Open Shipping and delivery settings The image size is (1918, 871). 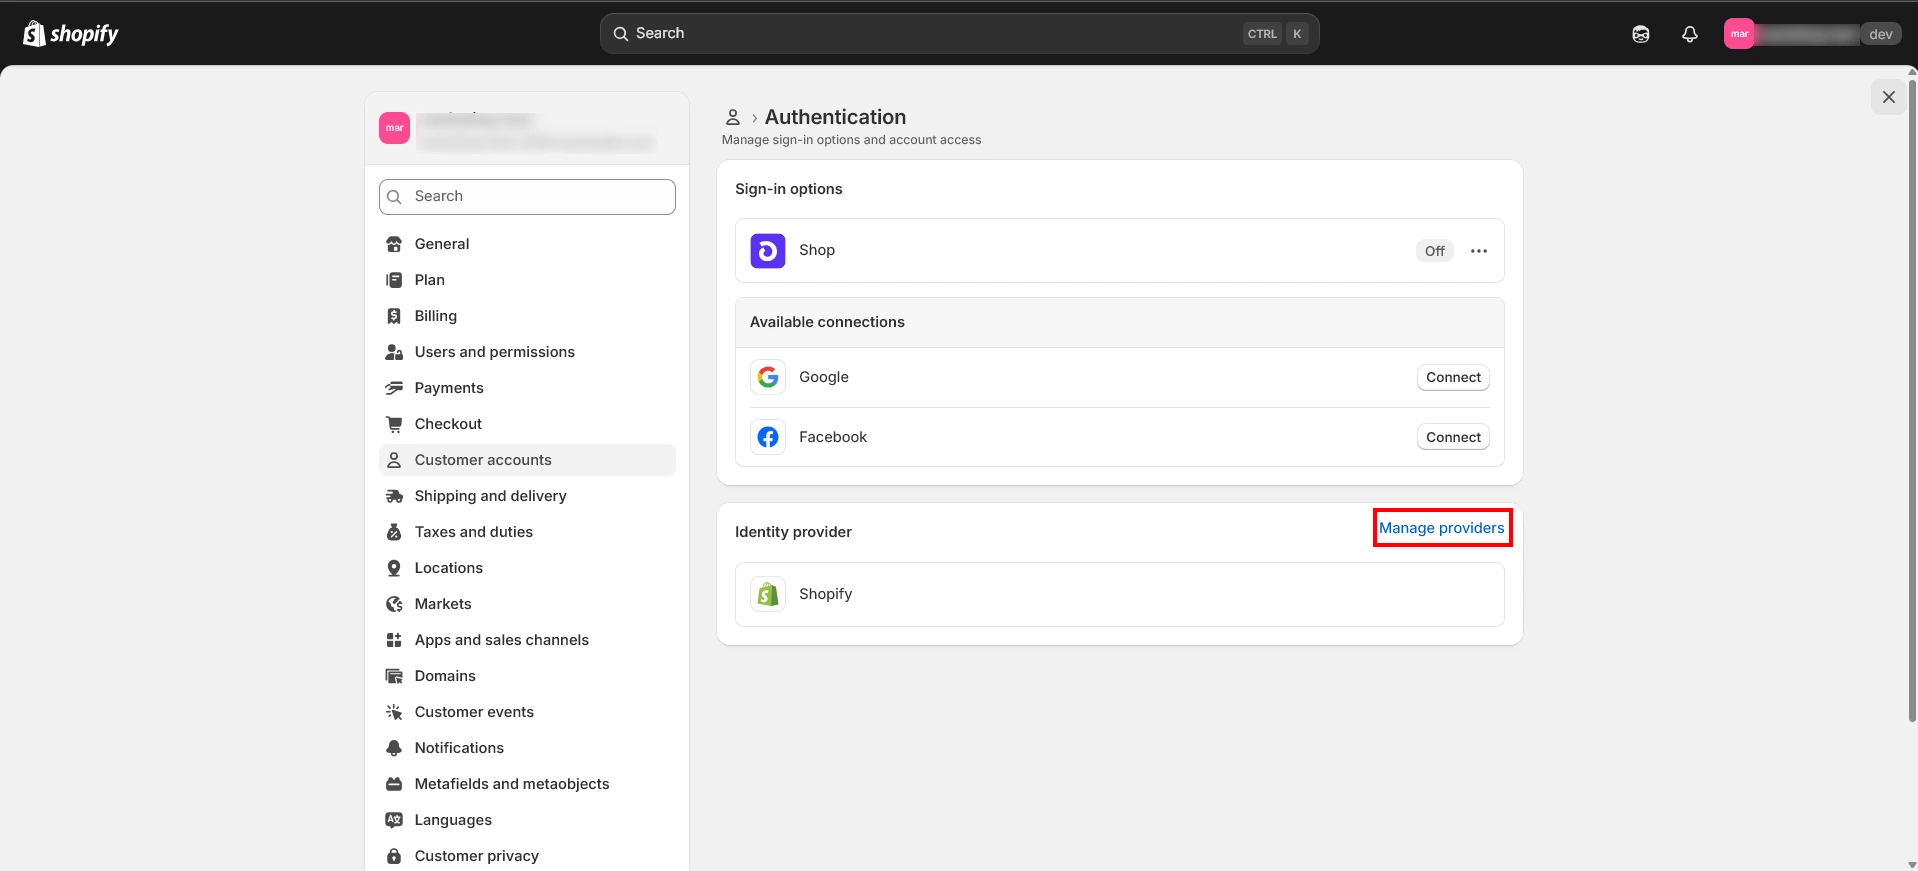[527, 496]
